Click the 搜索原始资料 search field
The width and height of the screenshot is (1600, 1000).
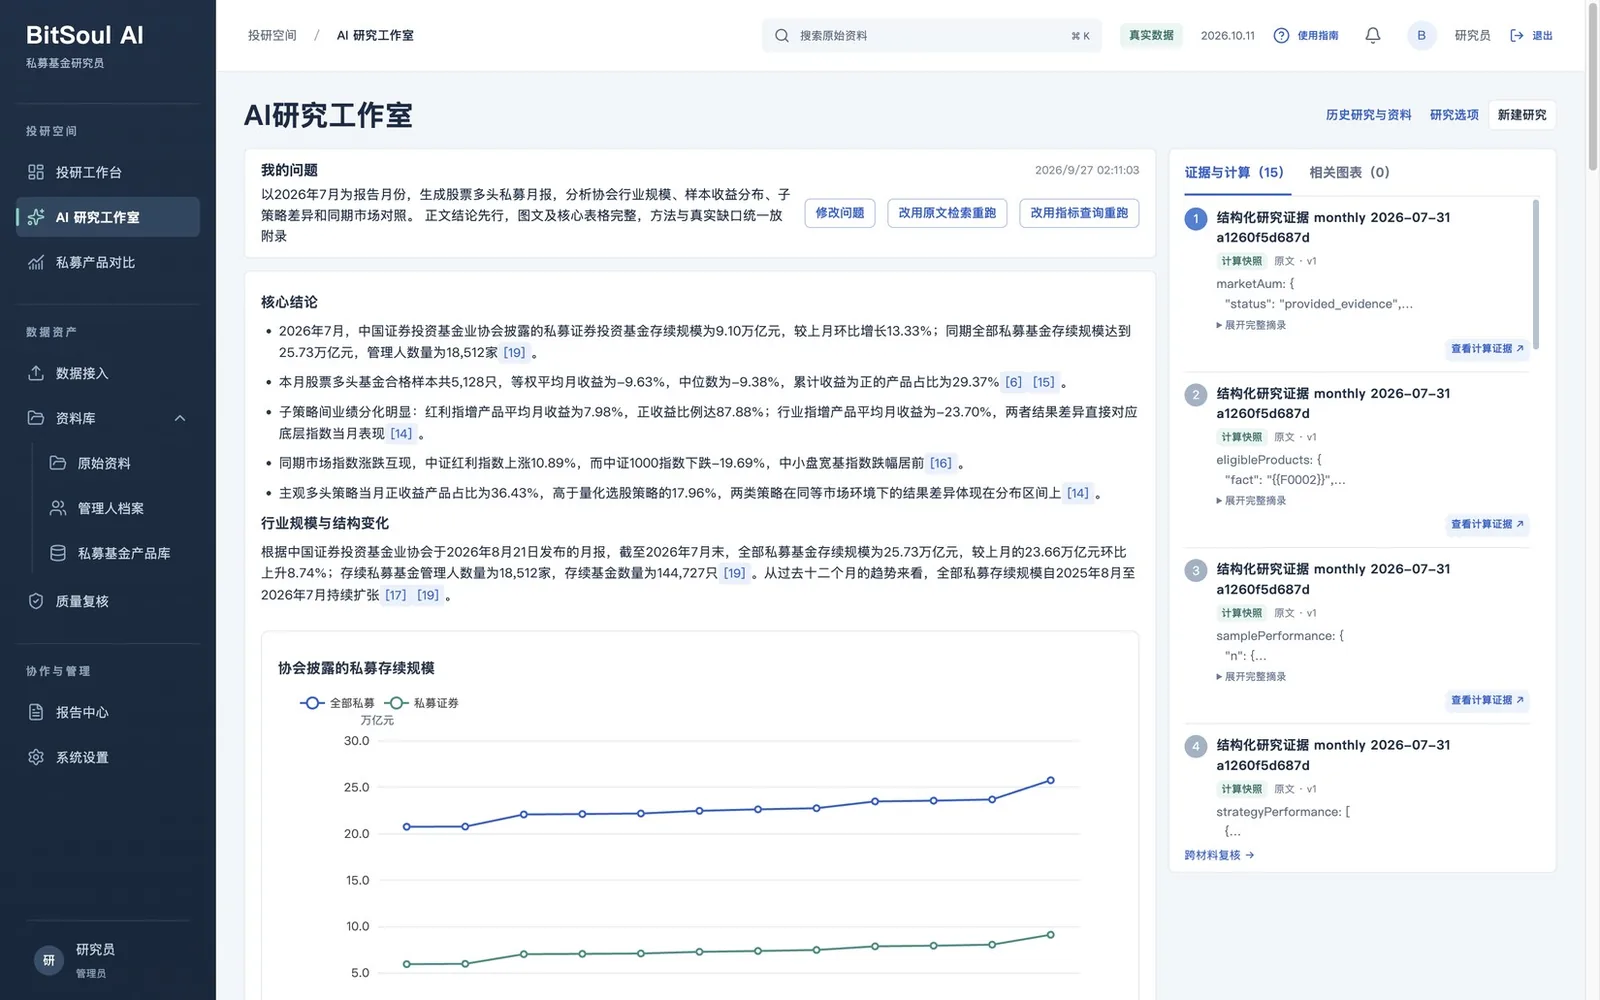coord(932,35)
